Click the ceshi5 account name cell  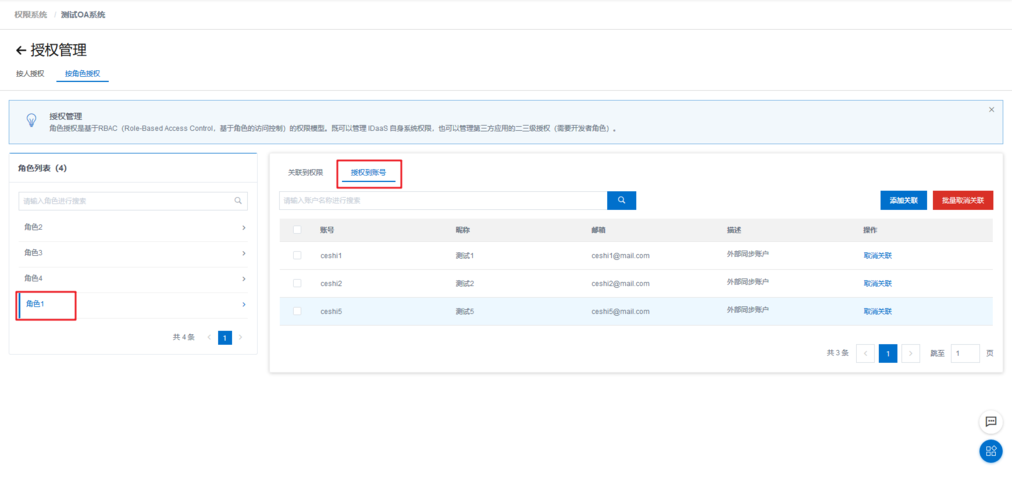click(331, 311)
